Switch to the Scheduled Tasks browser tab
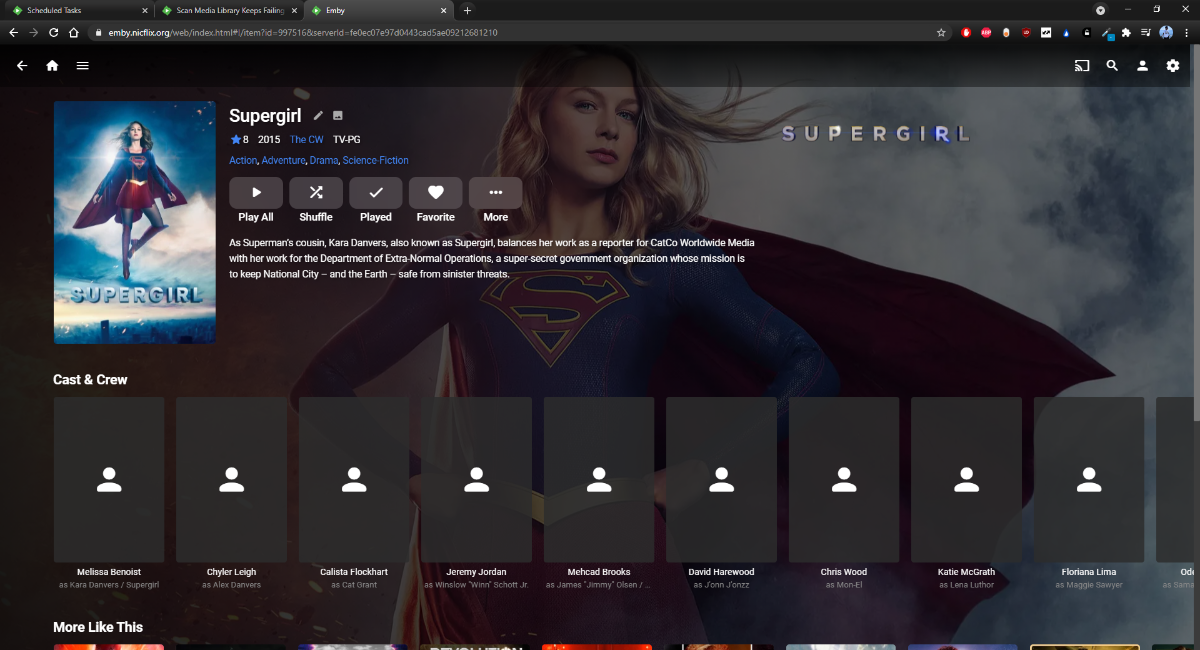This screenshot has height=650, width=1200. [75, 10]
